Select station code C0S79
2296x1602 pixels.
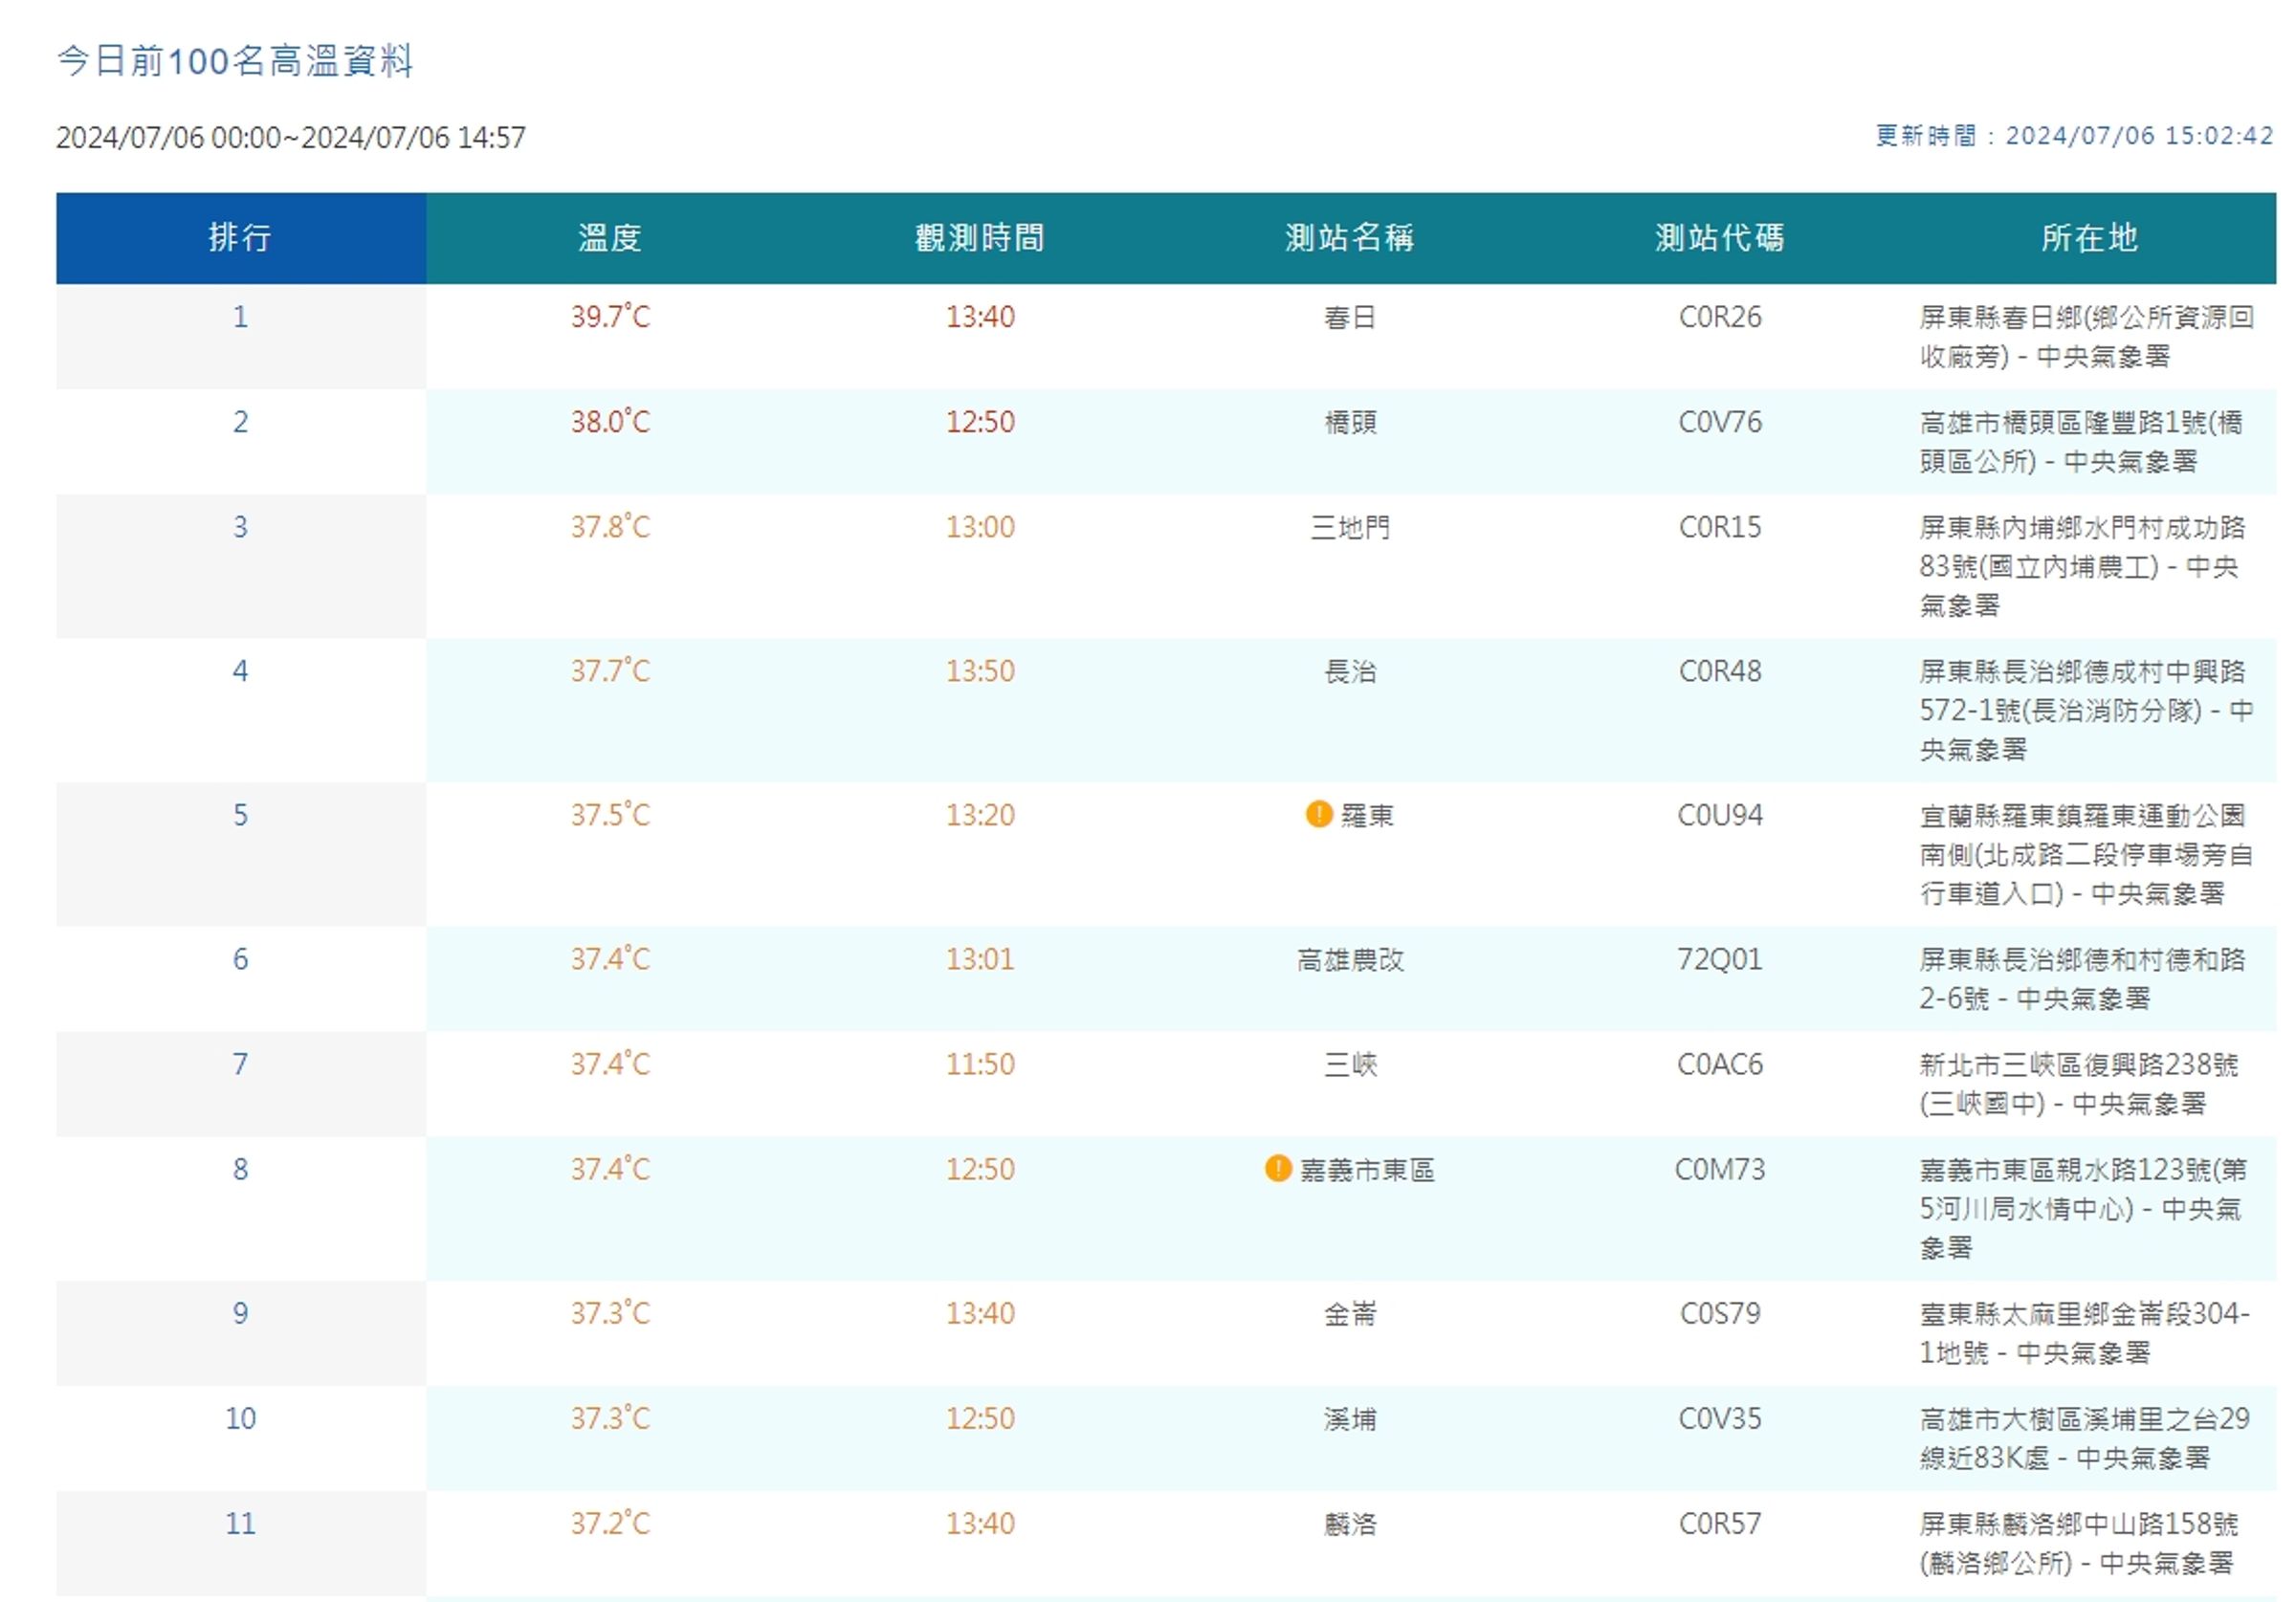coord(1720,1313)
